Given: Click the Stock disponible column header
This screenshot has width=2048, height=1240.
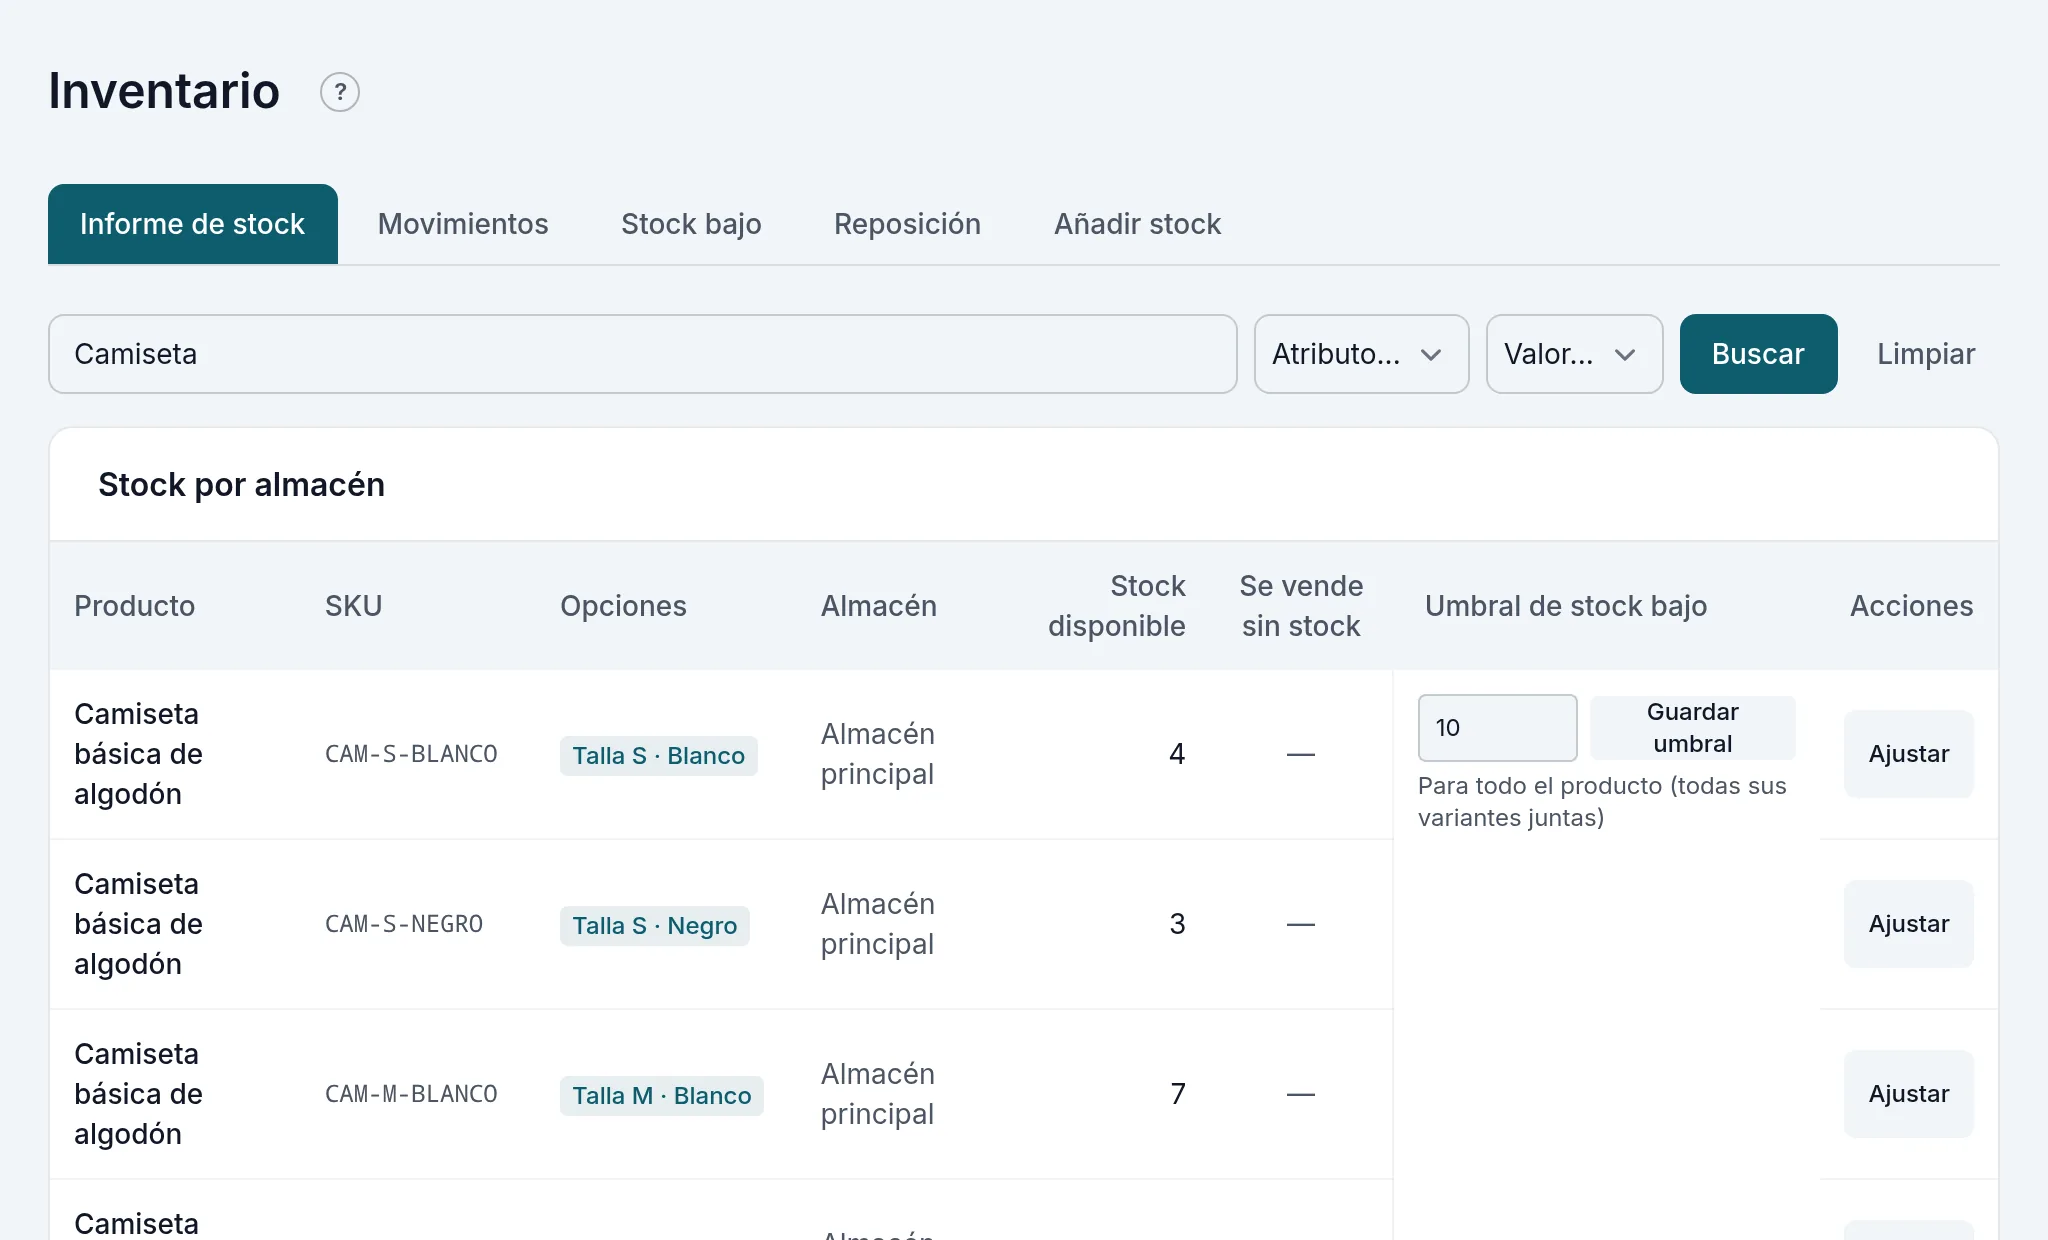Looking at the screenshot, I should (x=1117, y=606).
